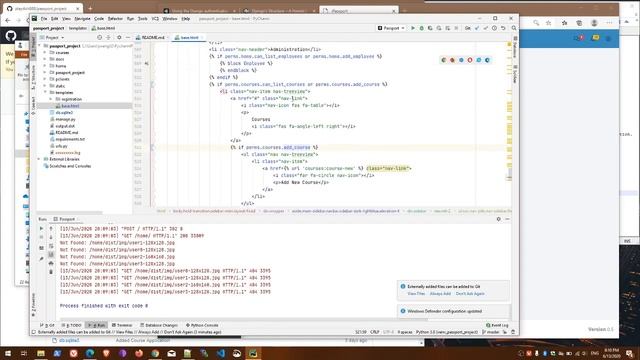The width and height of the screenshot is (640, 360).
Task: Collapse the passport_project root folder
Action: click(x=40, y=46)
